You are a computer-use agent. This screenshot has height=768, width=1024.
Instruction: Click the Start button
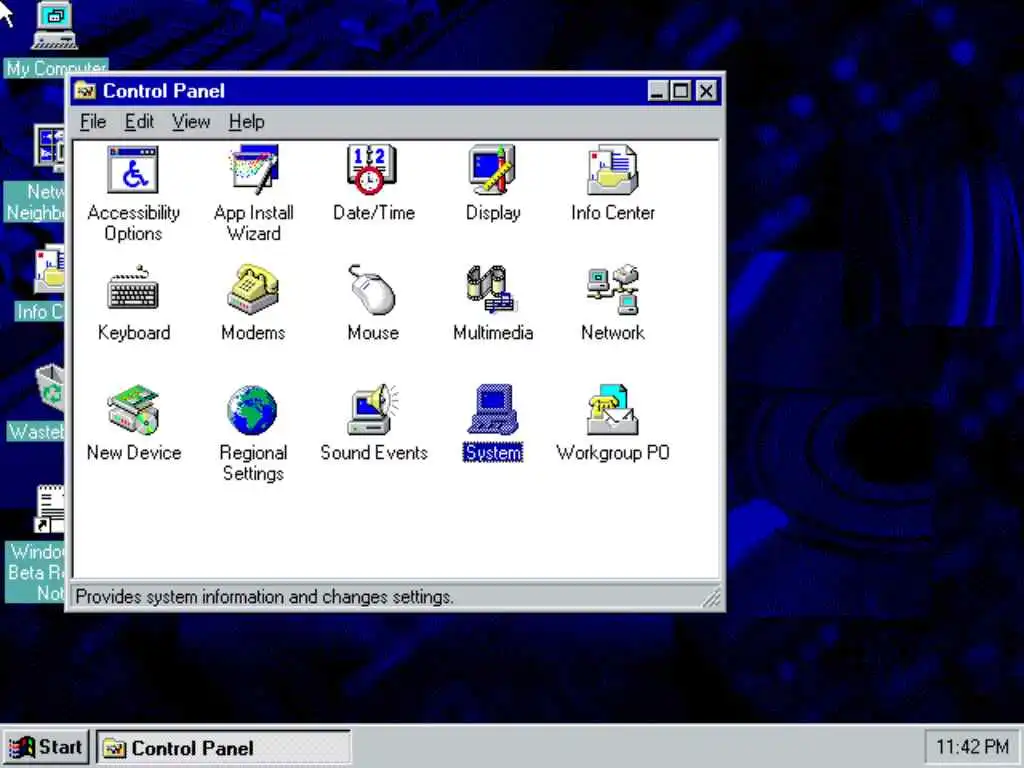(46, 747)
